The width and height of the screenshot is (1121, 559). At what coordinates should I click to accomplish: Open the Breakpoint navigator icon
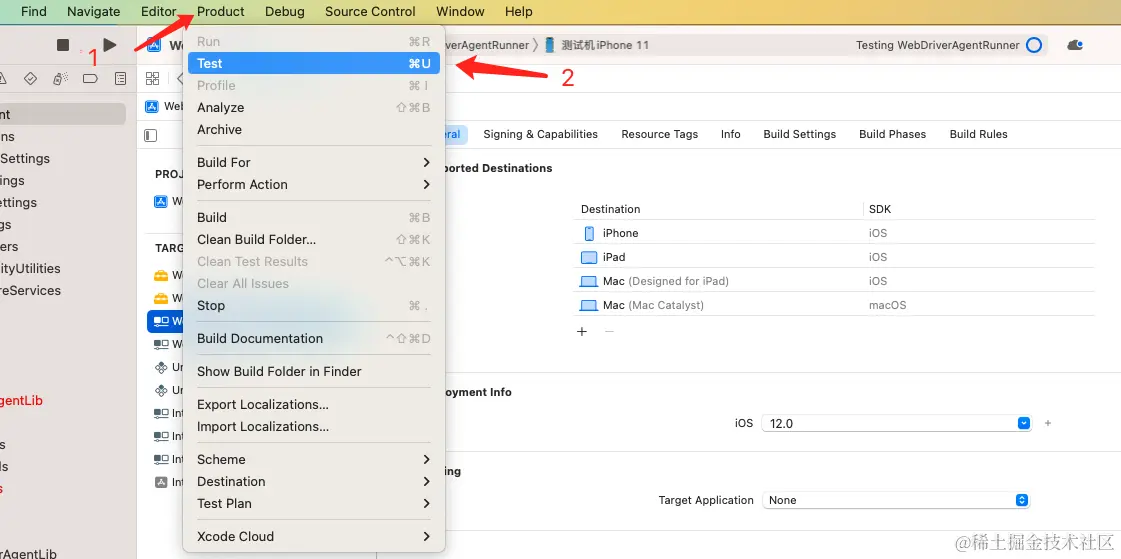click(x=90, y=79)
